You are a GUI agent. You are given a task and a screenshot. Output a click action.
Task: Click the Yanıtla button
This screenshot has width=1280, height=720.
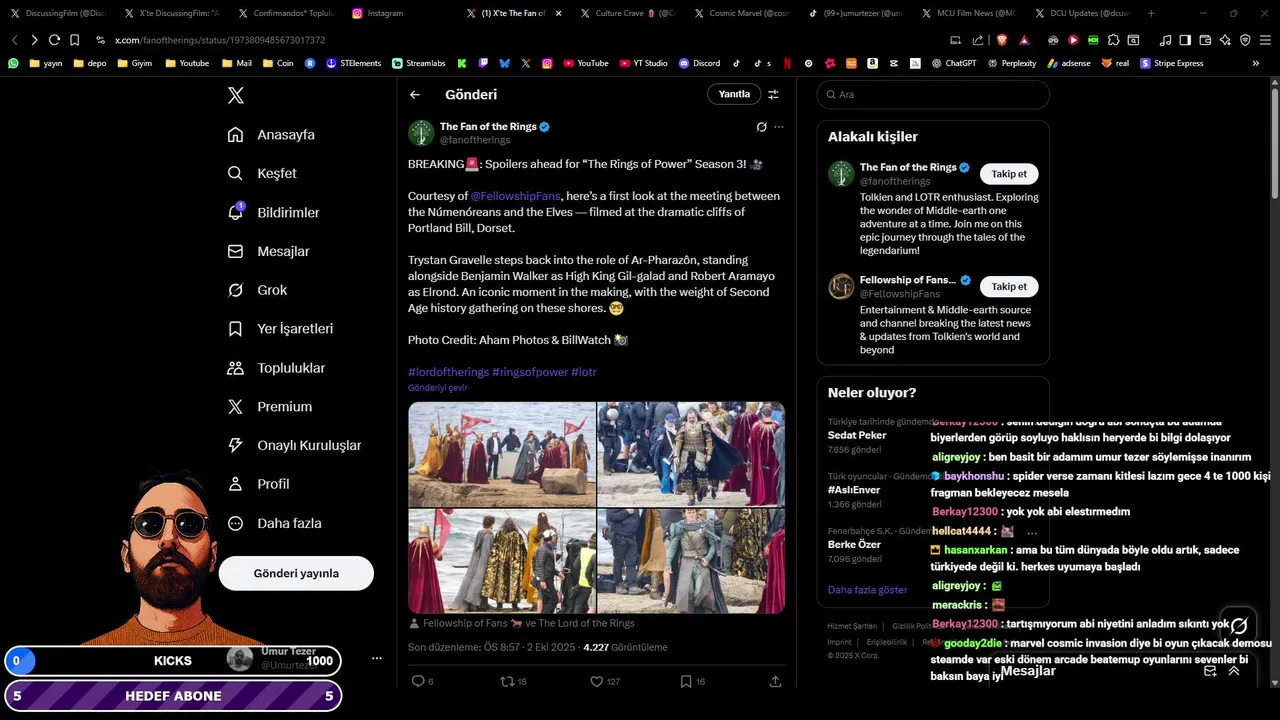(734, 94)
